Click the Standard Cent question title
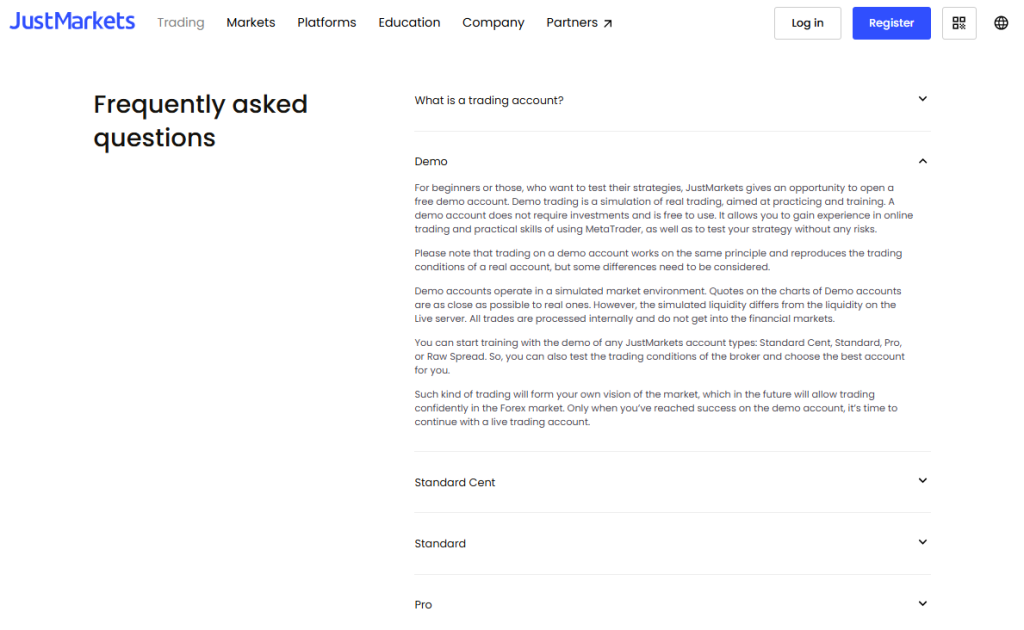 pyautogui.click(x=455, y=483)
